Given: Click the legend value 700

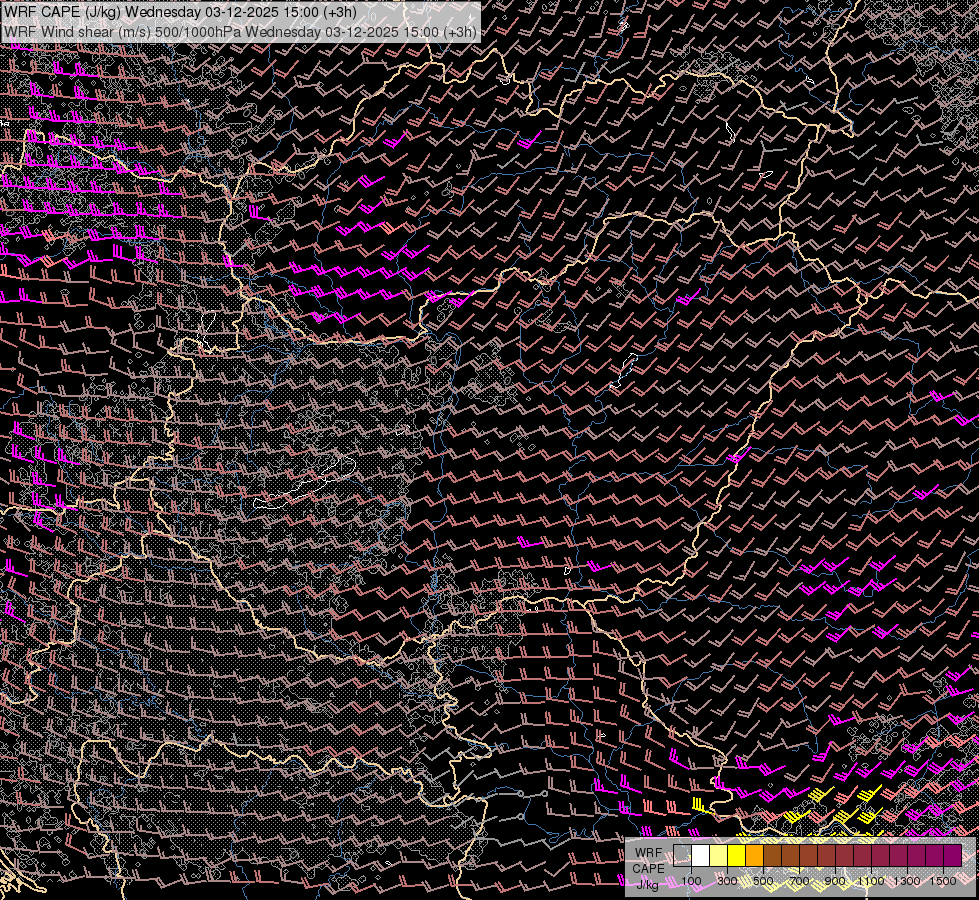Looking at the screenshot, I should coord(799,881).
